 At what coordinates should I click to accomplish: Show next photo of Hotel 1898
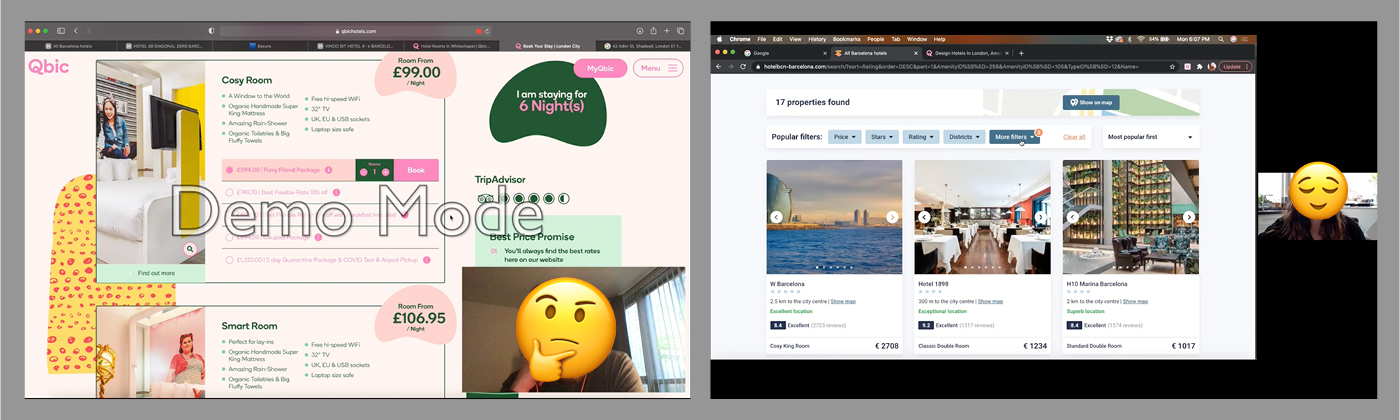(x=1040, y=217)
